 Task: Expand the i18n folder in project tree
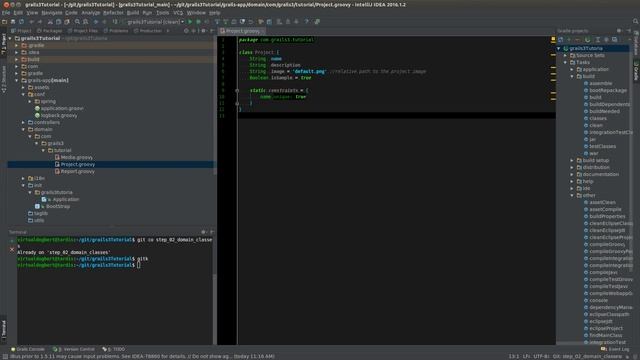click(23, 178)
